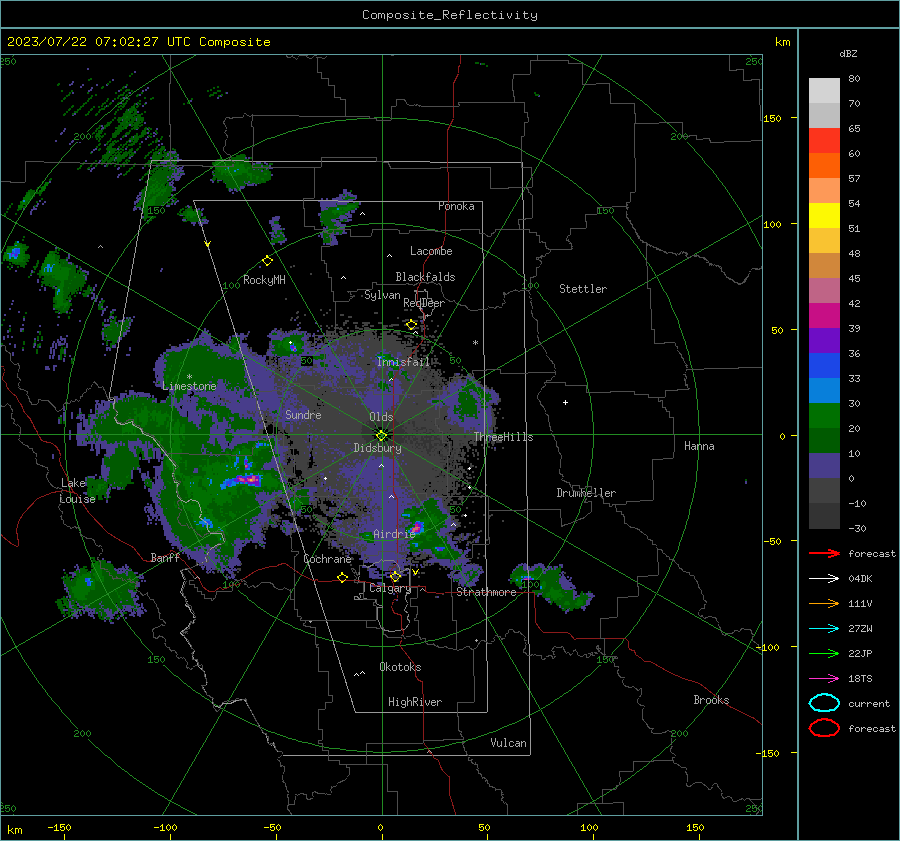
Task: Click the strong echo core above Airdrie
Action: (x=416, y=527)
